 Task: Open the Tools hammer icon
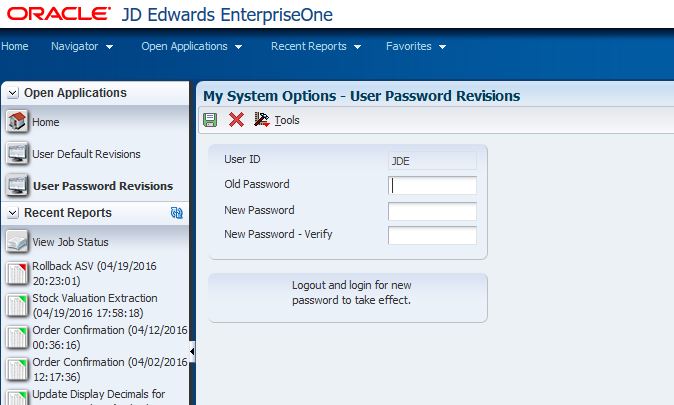(x=261, y=120)
